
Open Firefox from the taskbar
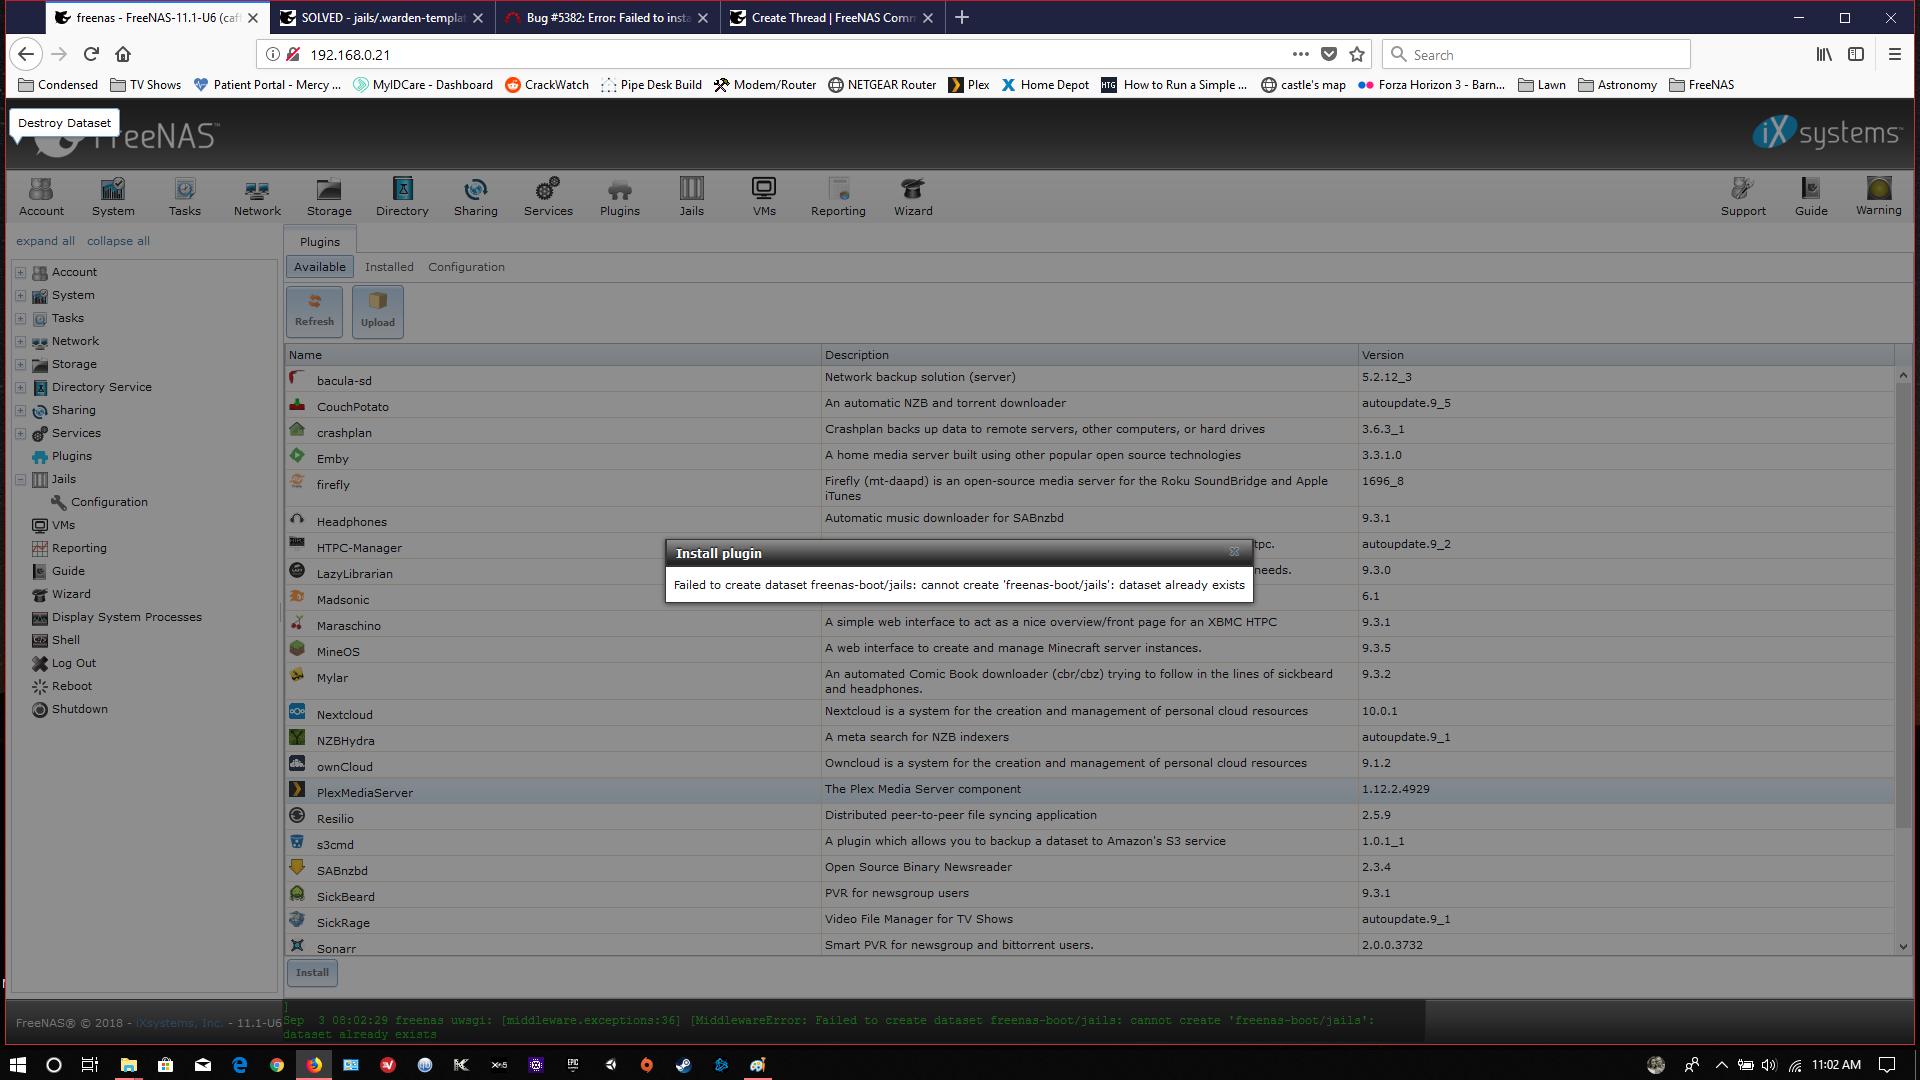click(x=314, y=1064)
